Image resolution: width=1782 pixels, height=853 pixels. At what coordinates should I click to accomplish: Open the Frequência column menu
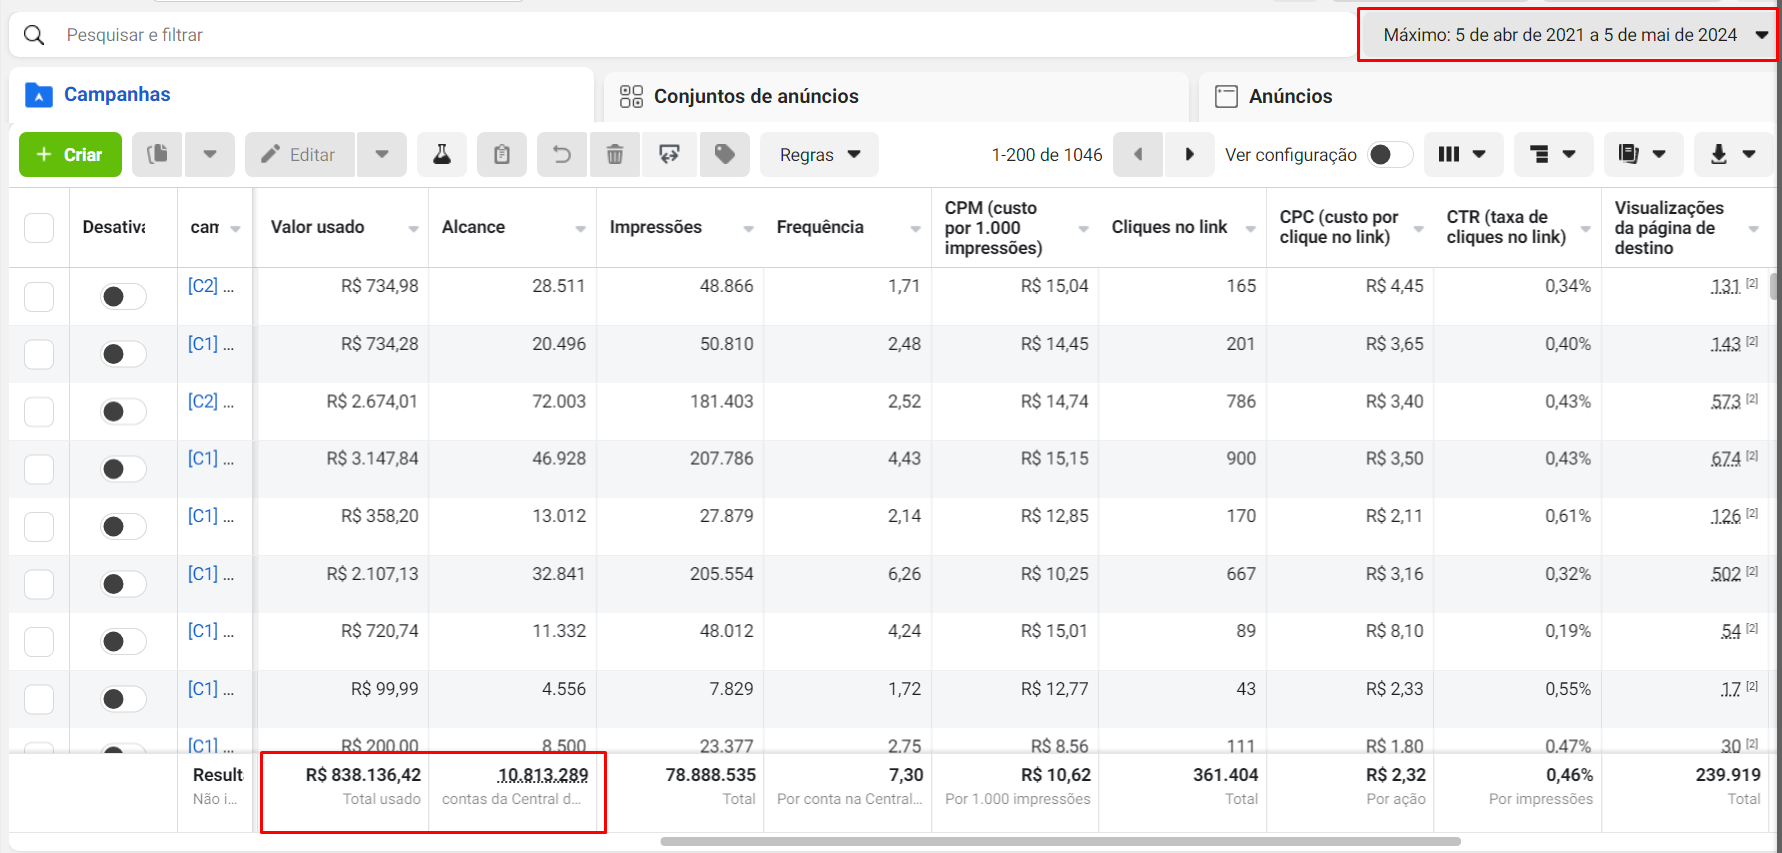tap(915, 229)
